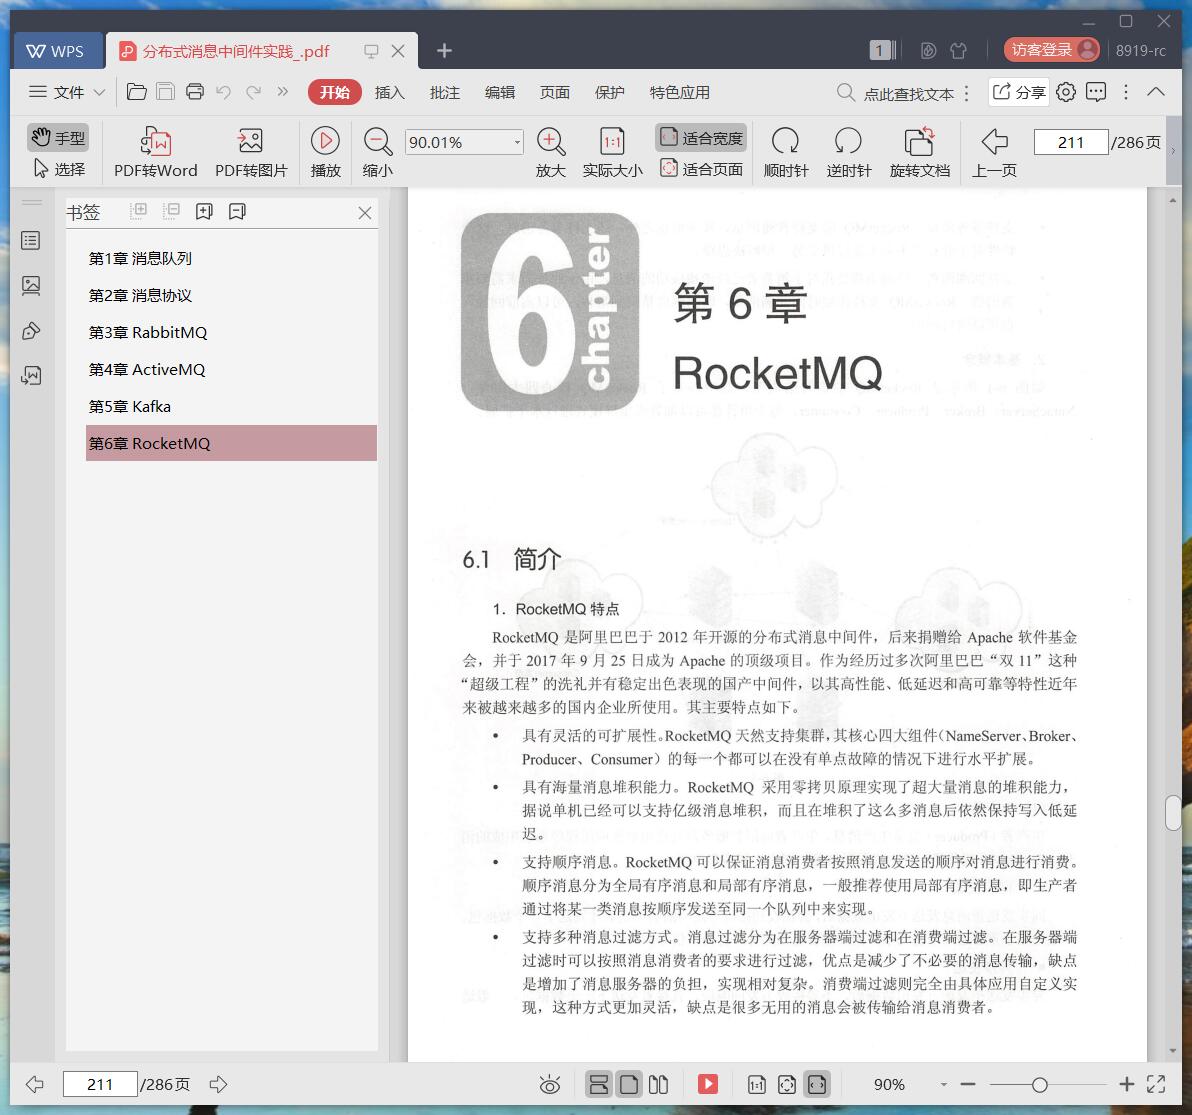Screen dimensions: 1192x1115
Task: Go to the next page in status bar
Action: click(218, 1084)
